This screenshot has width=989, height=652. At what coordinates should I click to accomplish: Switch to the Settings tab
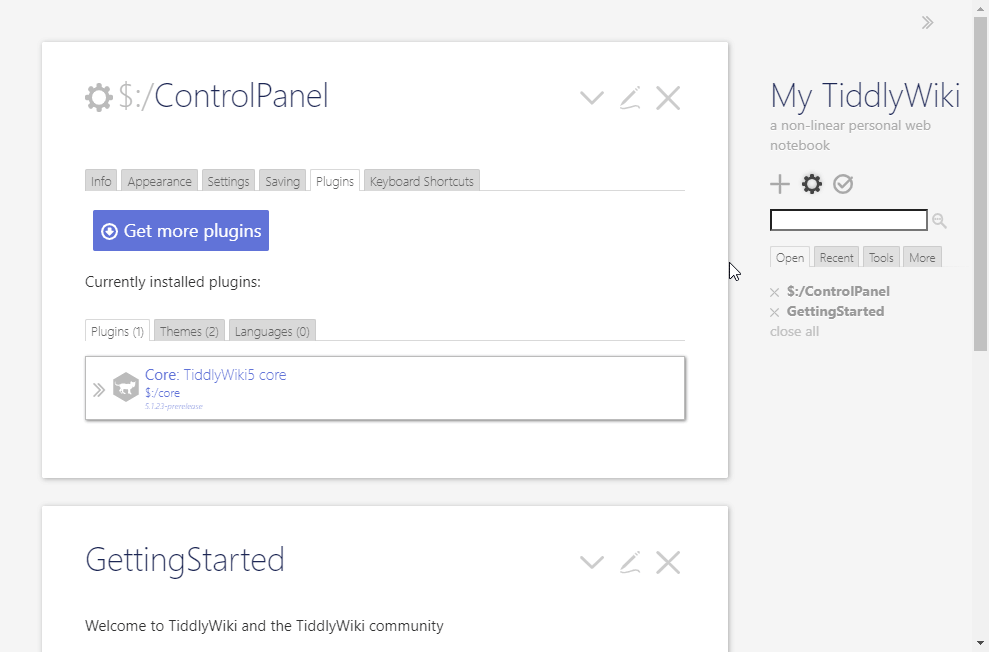tap(228, 181)
